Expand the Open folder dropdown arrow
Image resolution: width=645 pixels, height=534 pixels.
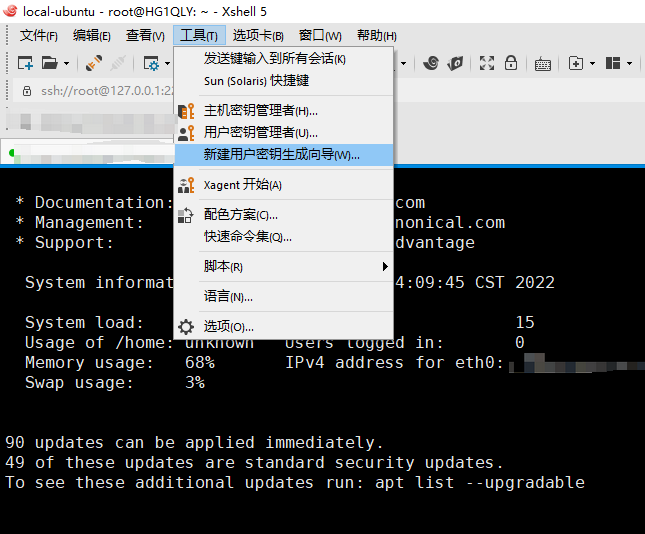66,64
